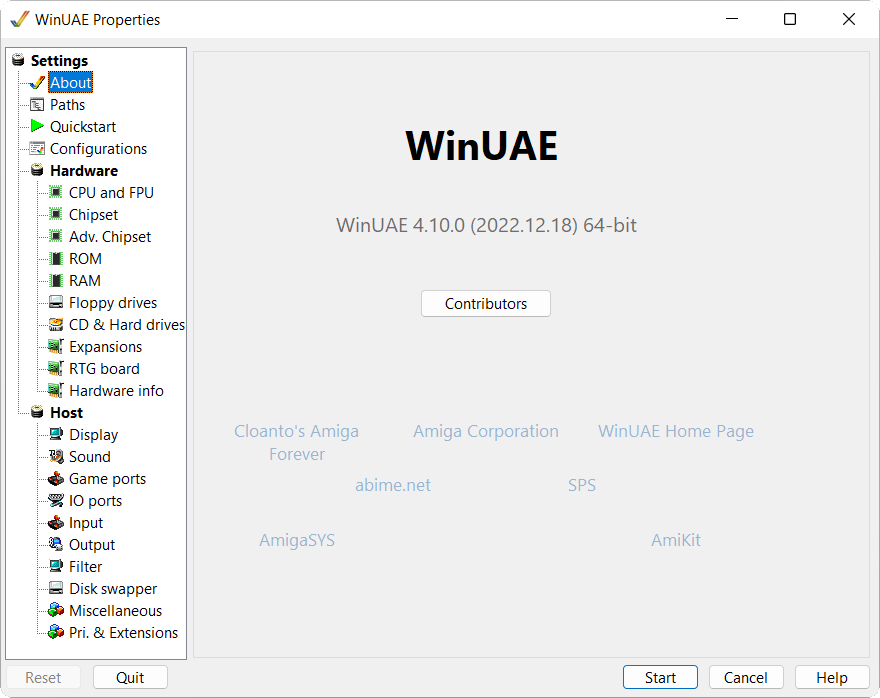Viewport: 880px width, 698px height.
Task: Click the Display monitor icon
Action: (56, 434)
